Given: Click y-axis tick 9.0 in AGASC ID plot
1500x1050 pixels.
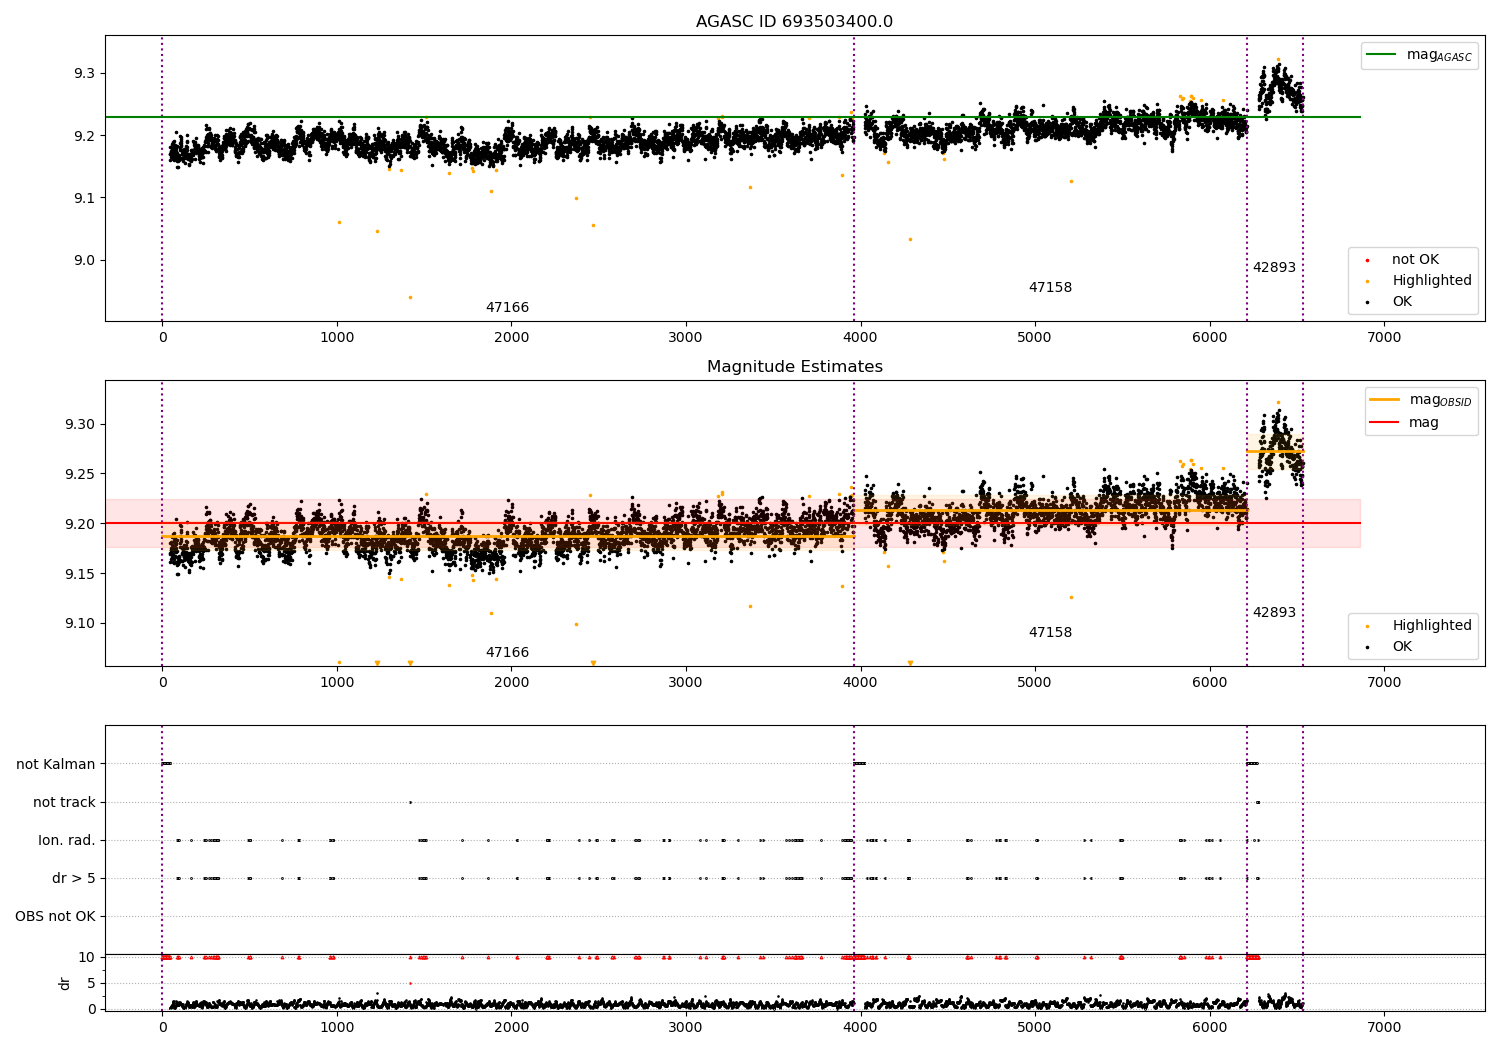Looking at the screenshot, I should coord(84,260).
